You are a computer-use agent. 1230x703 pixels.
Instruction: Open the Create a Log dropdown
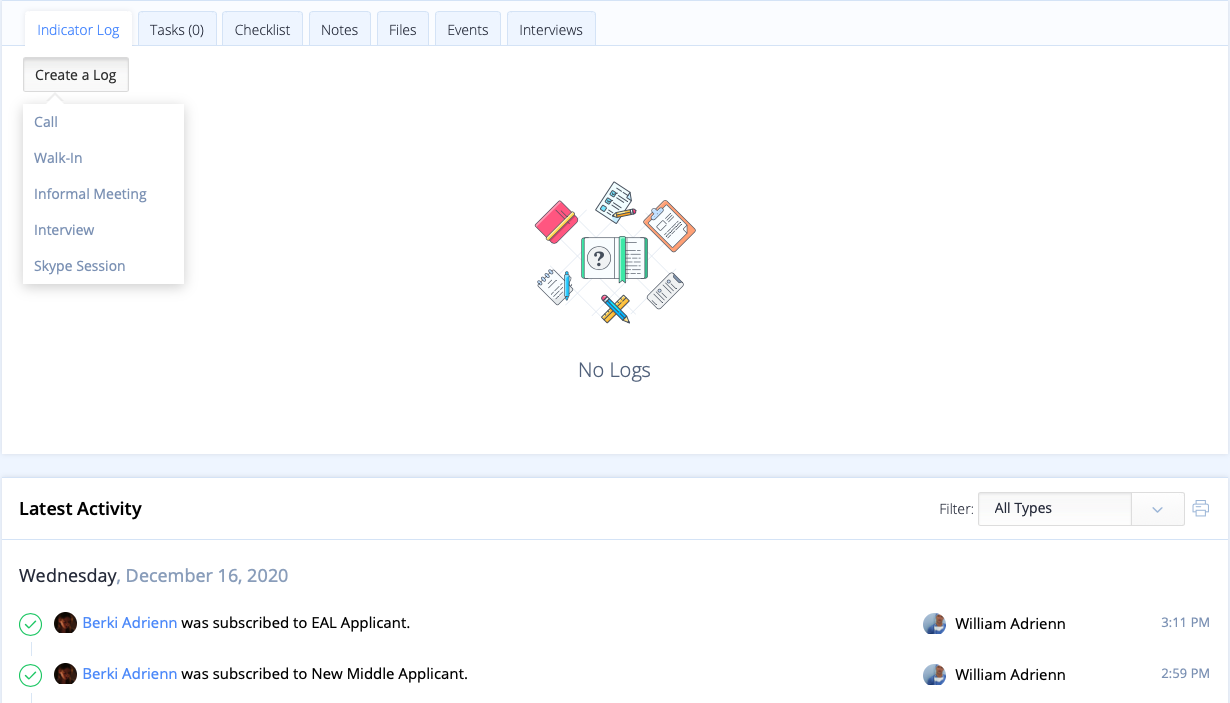[x=75, y=74]
